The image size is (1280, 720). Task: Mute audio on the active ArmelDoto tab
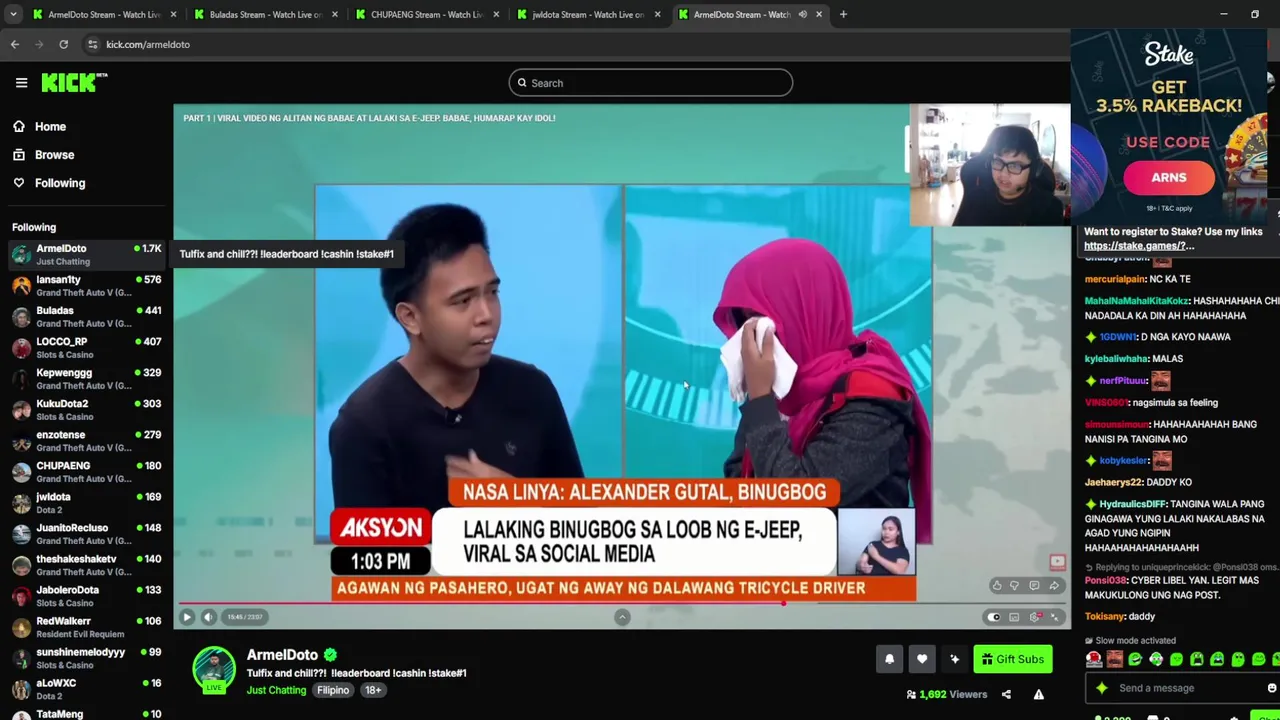(x=802, y=14)
